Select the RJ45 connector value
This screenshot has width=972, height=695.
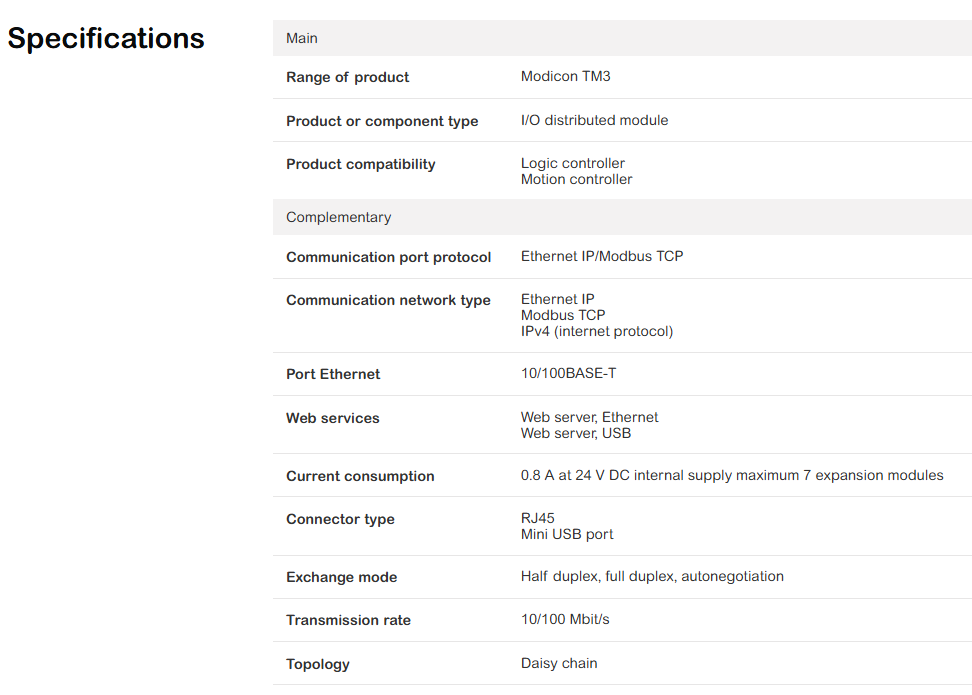537,518
